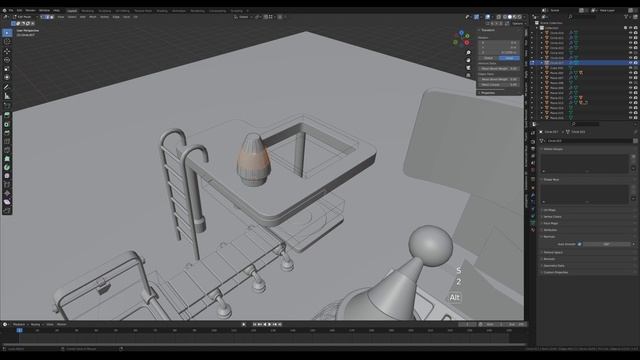Open the Render properties tab icon

(x=533, y=142)
